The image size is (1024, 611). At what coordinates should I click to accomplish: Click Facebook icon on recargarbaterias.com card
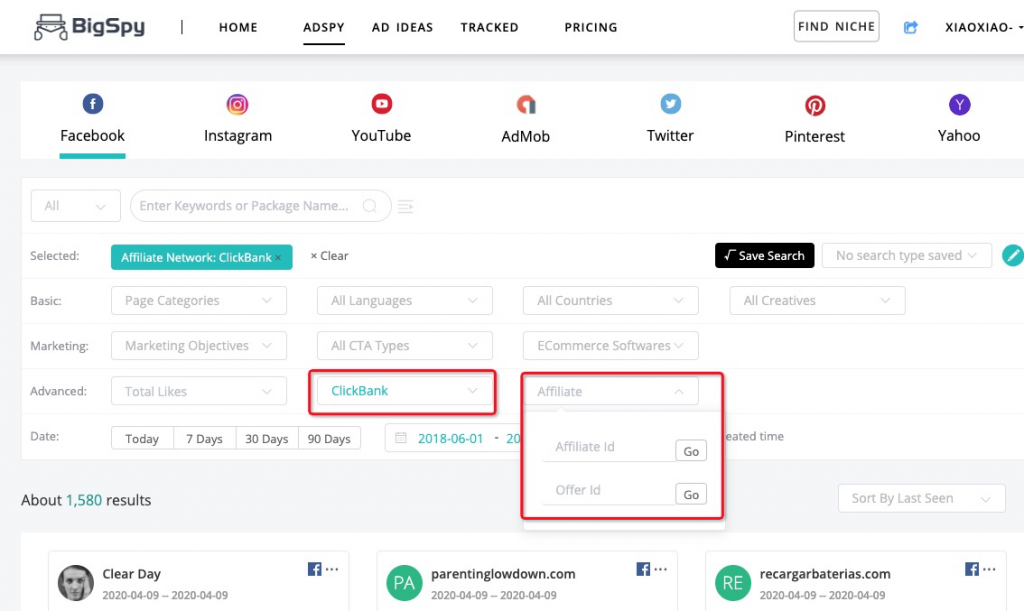(x=971, y=569)
